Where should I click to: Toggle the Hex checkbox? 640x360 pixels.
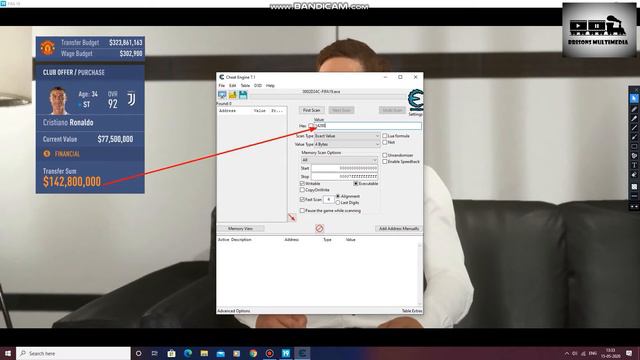point(311,126)
